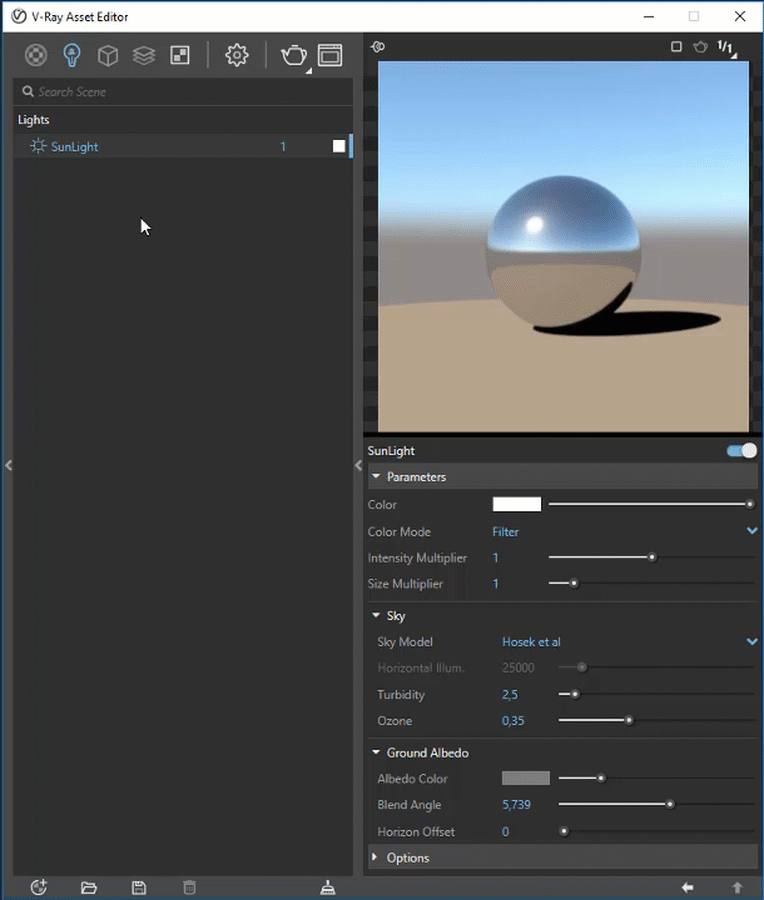Click the small teapot preview render icon
The image size is (764, 900).
coord(700,46)
